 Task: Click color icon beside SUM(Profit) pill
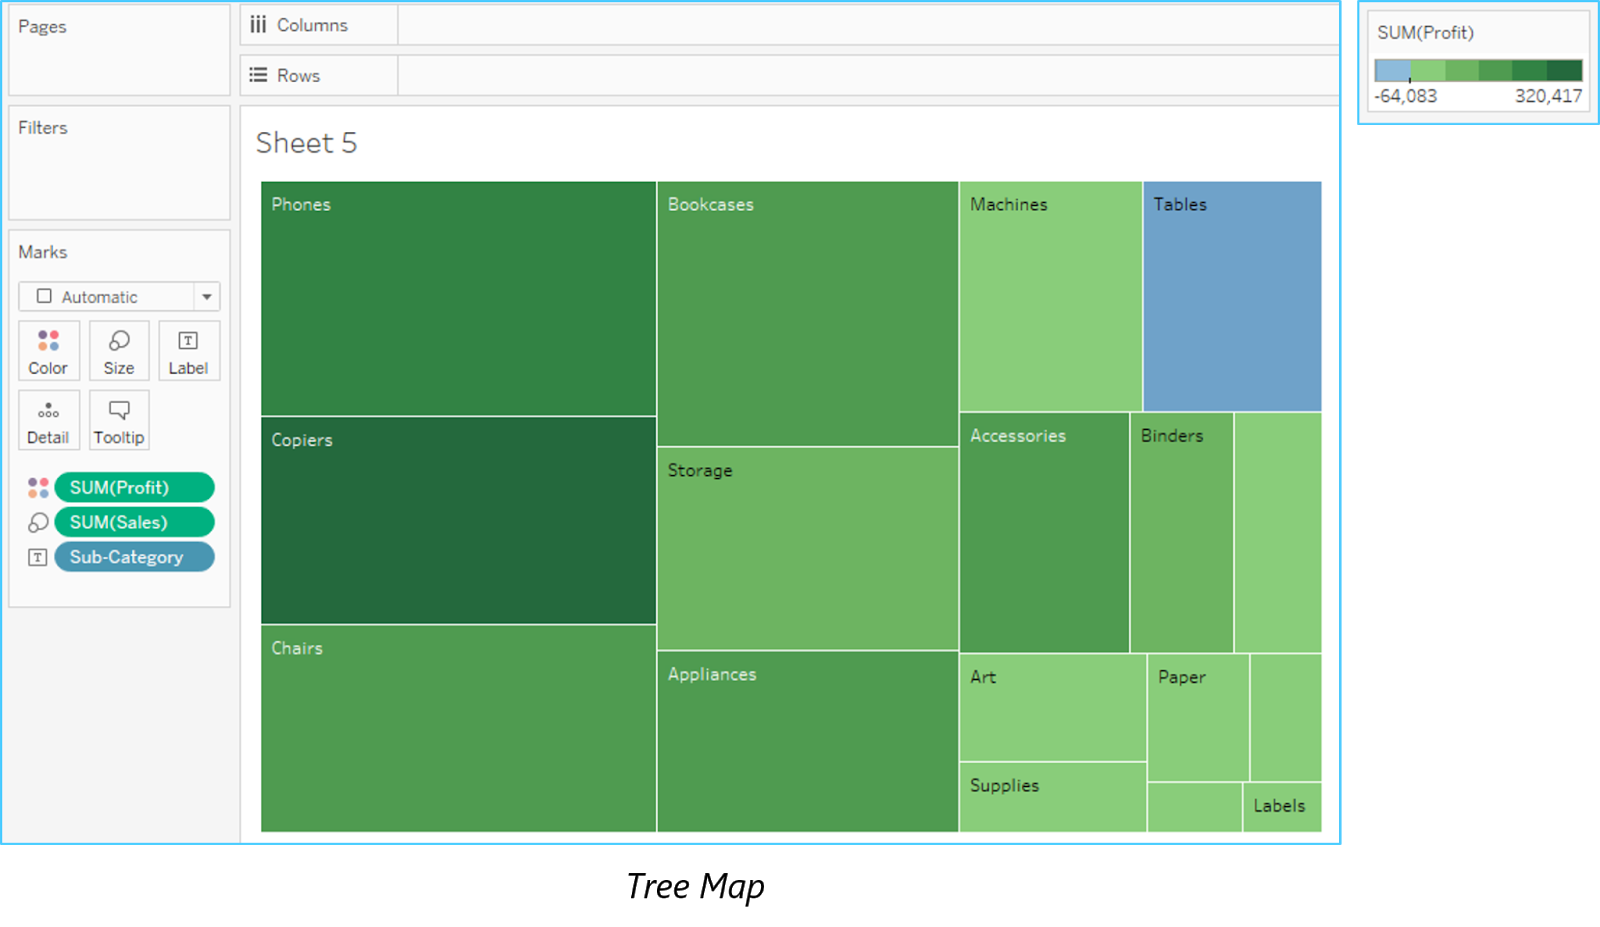click(x=38, y=488)
